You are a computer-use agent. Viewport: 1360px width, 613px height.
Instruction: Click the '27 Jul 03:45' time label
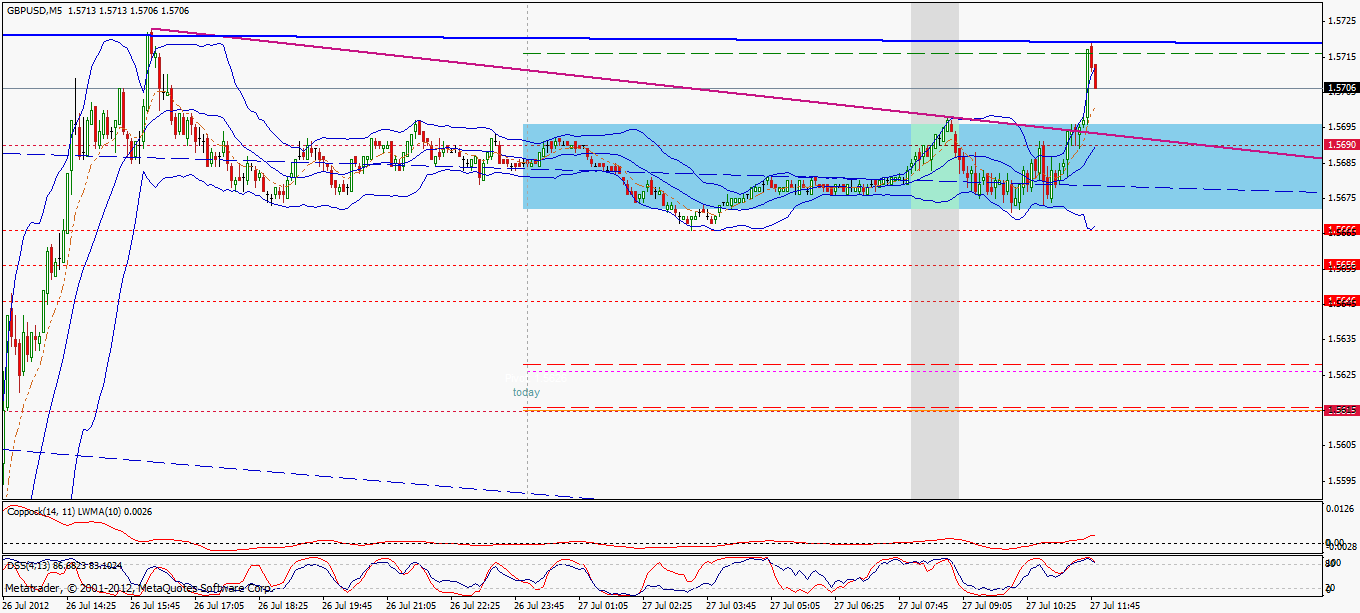click(x=730, y=606)
